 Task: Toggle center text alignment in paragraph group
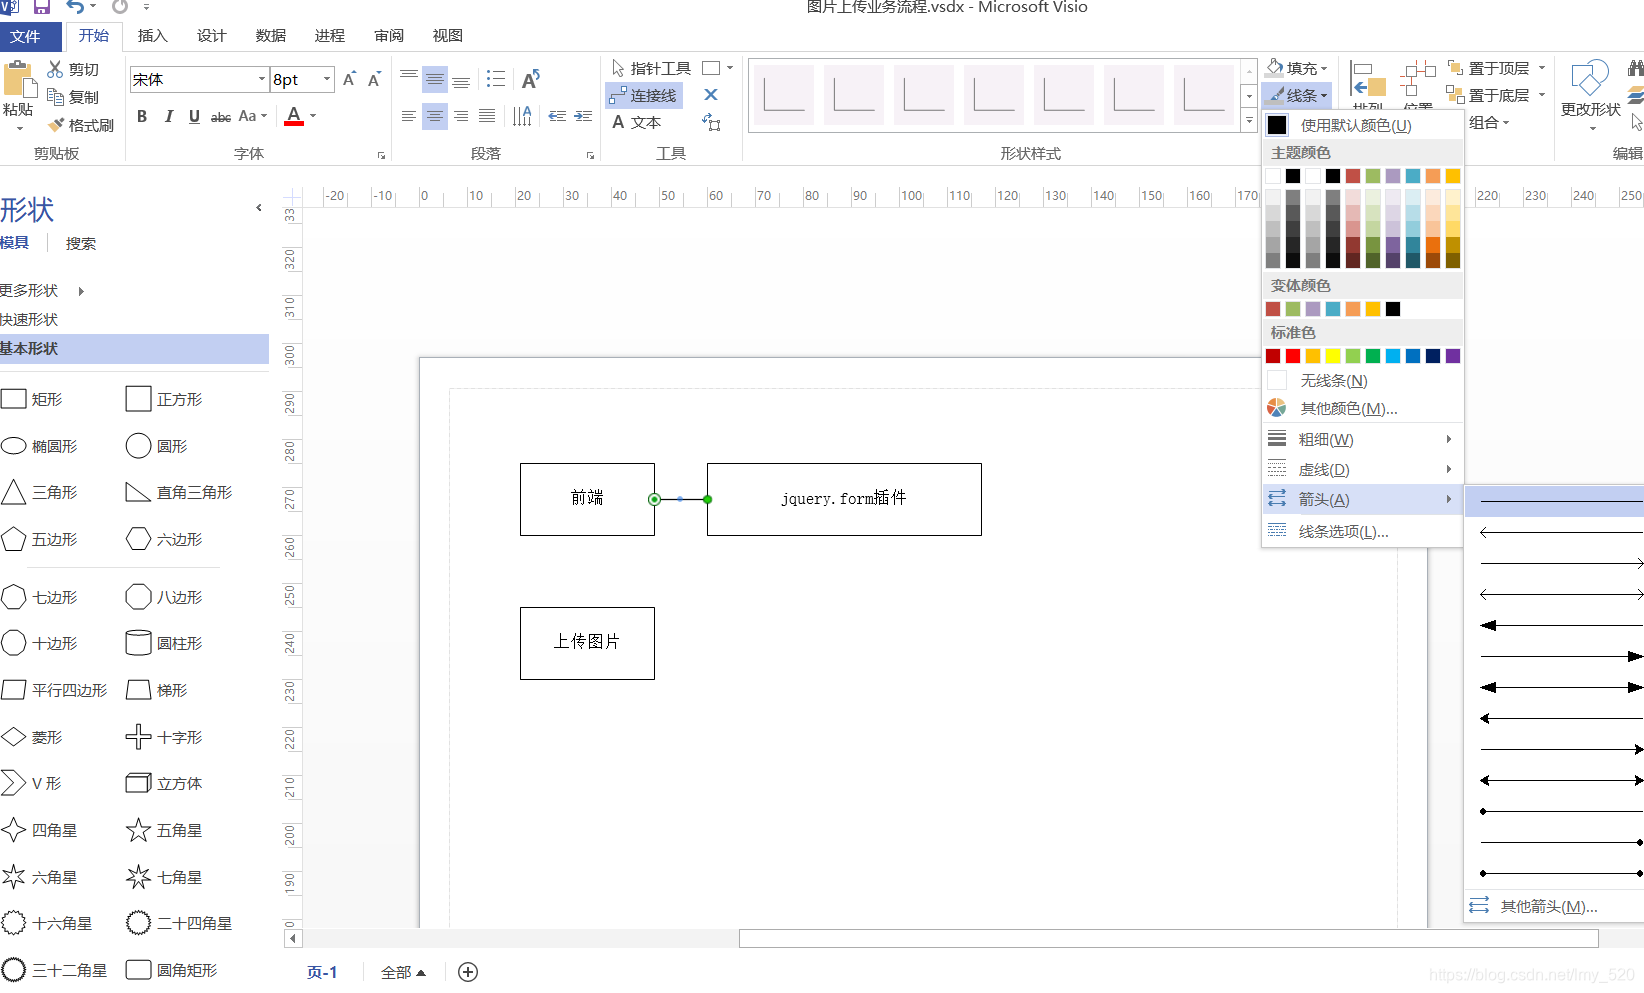[434, 117]
